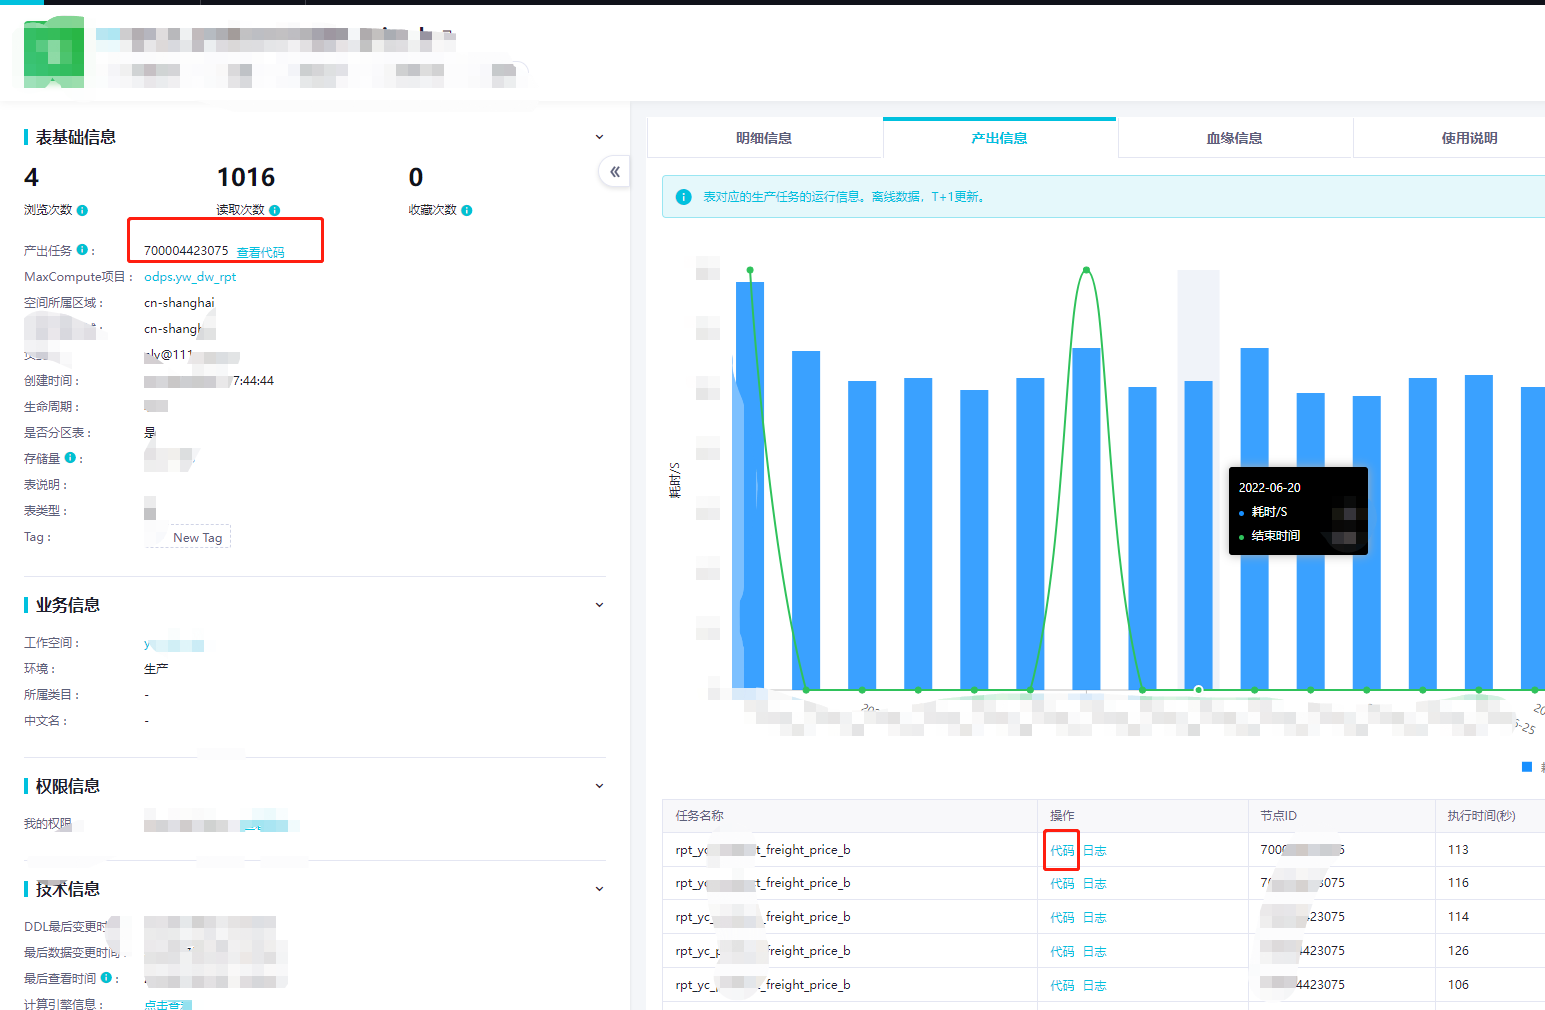
Task: Open the 使用说明 tab
Action: coord(1469,138)
